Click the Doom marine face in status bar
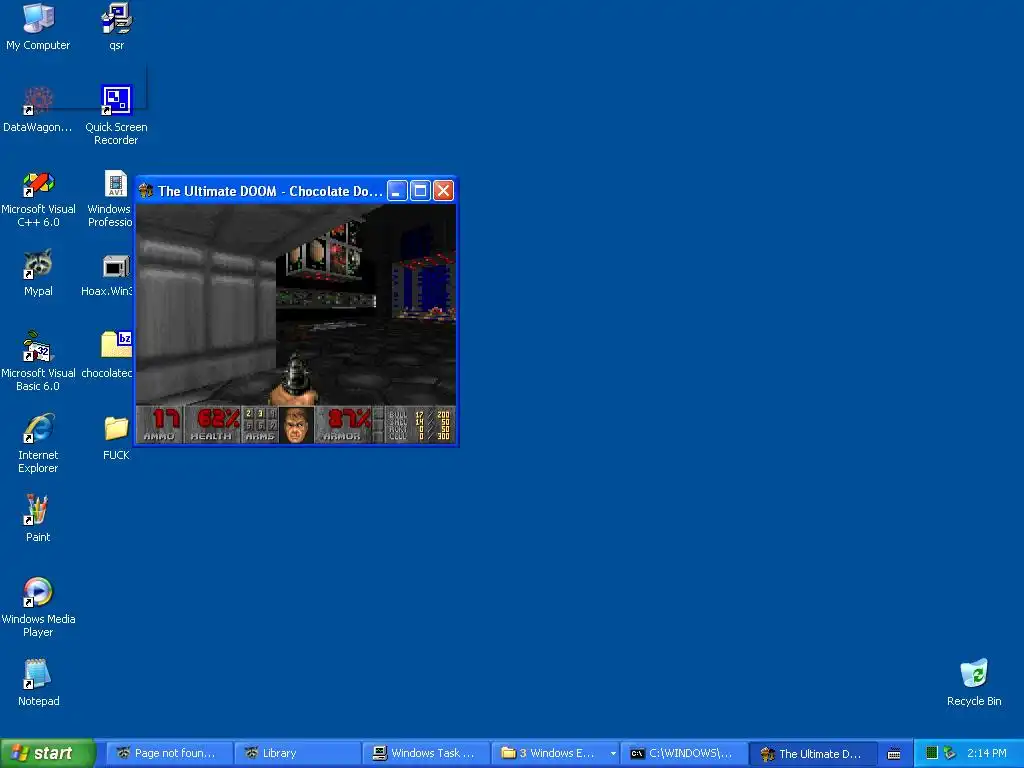The height and width of the screenshot is (768, 1024). (x=296, y=425)
